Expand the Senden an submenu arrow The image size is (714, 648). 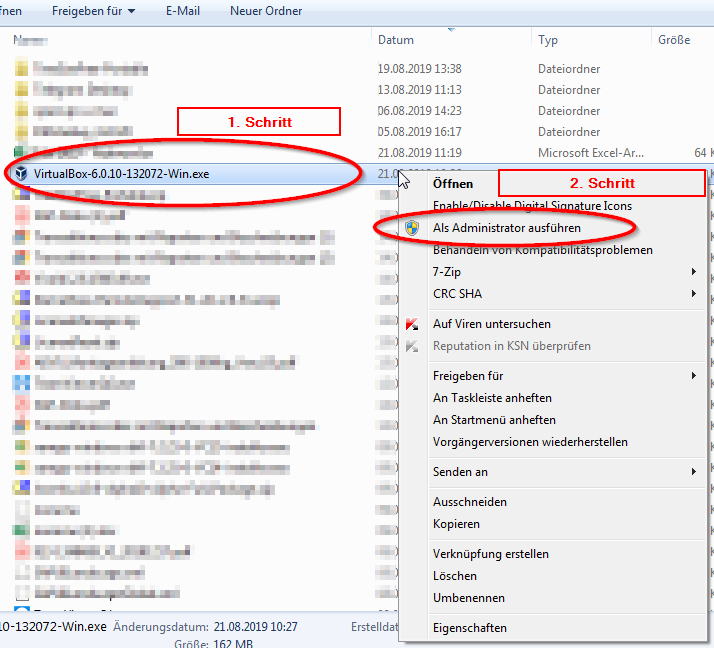pyautogui.click(x=694, y=472)
